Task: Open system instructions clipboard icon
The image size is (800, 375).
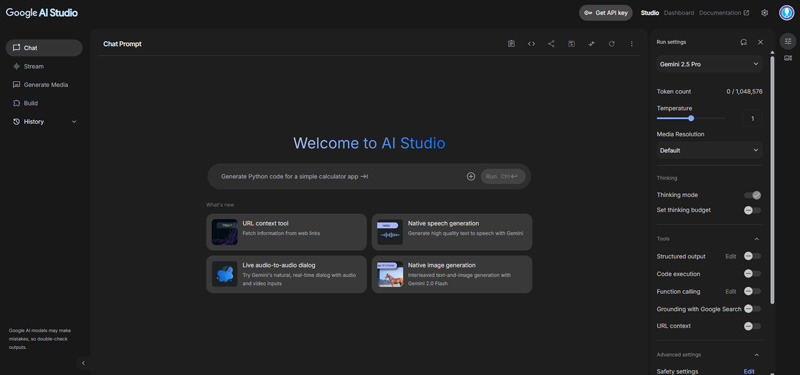Action: pyautogui.click(x=511, y=44)
